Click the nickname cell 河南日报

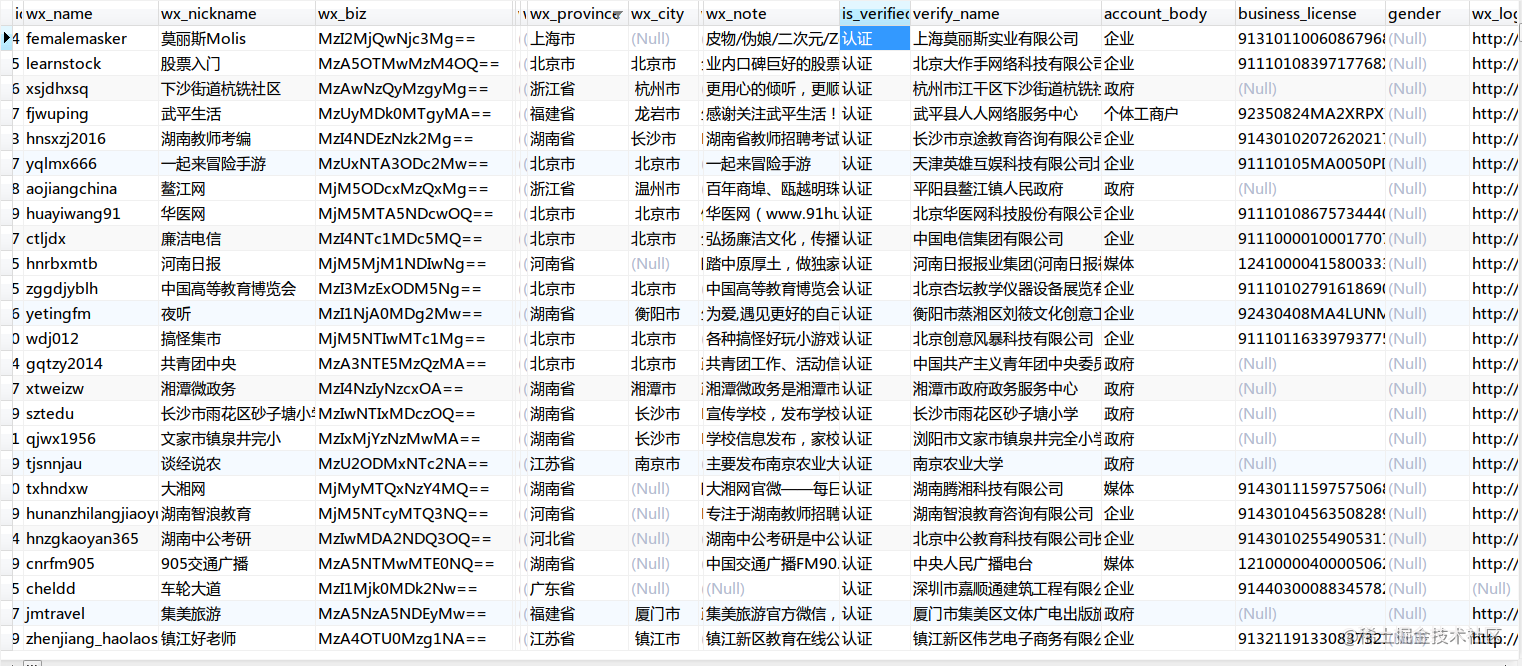click(237, 264)
